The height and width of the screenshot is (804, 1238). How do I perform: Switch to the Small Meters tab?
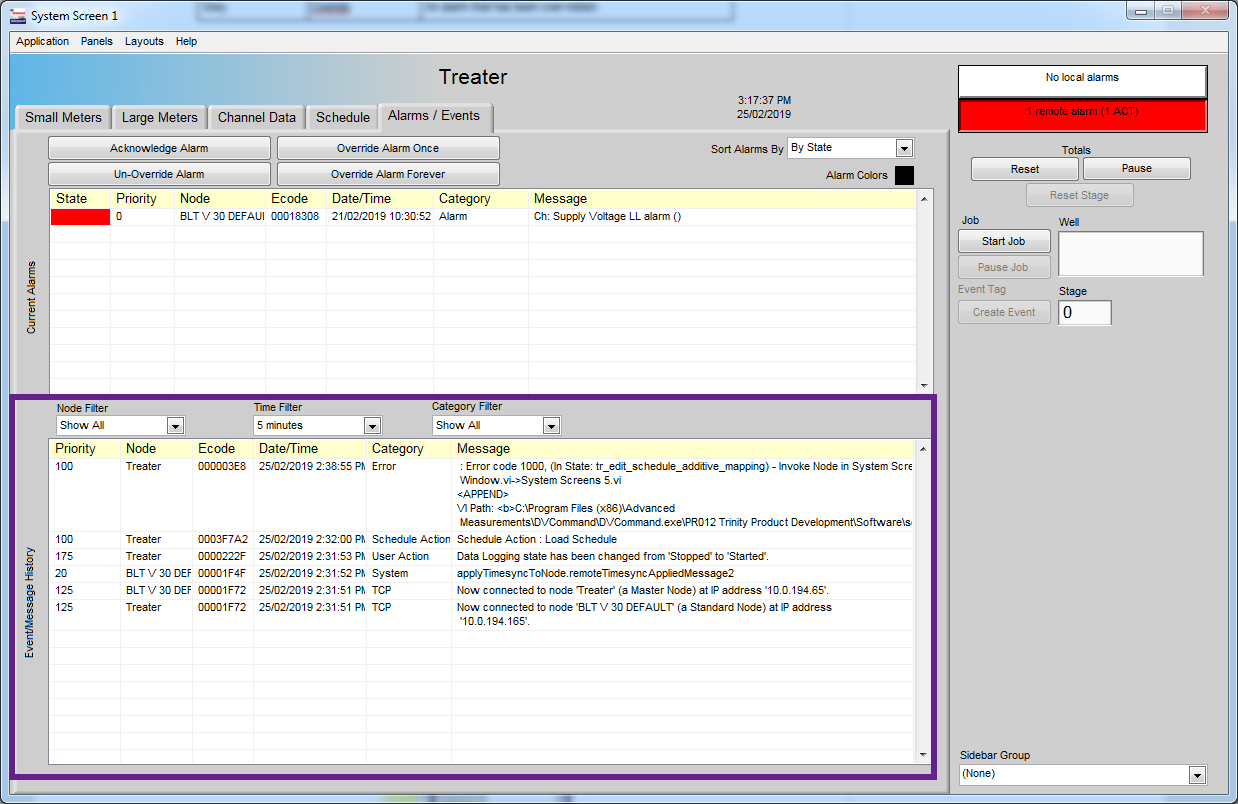pyautogui.click(x=62, y=117)
